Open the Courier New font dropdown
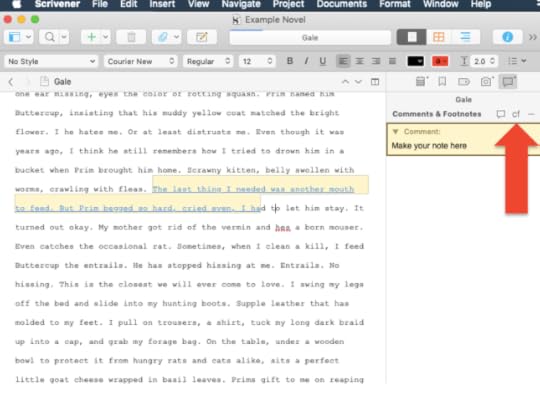 141,61
